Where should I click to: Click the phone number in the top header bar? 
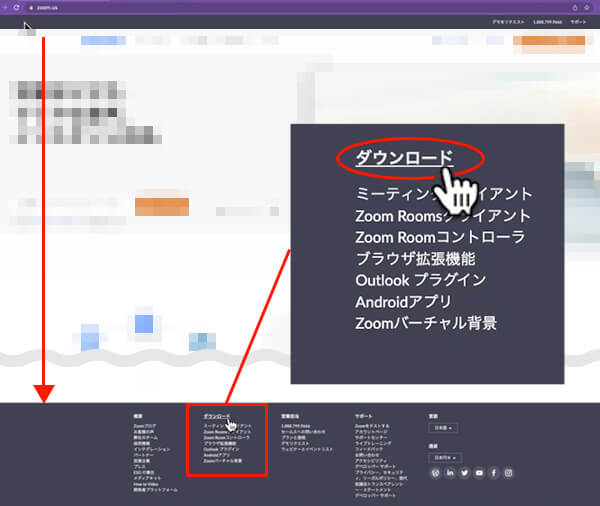pyautogui.click(x=548, y=22)
